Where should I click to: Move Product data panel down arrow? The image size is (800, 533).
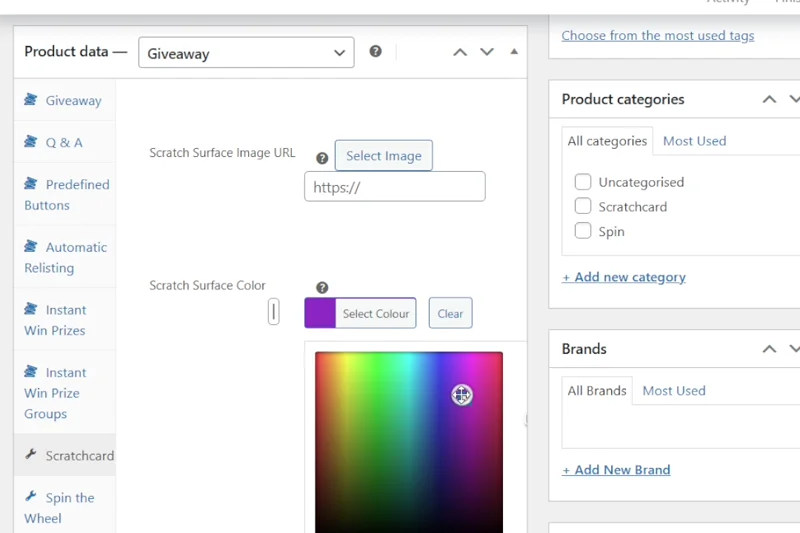pos(487,52)
